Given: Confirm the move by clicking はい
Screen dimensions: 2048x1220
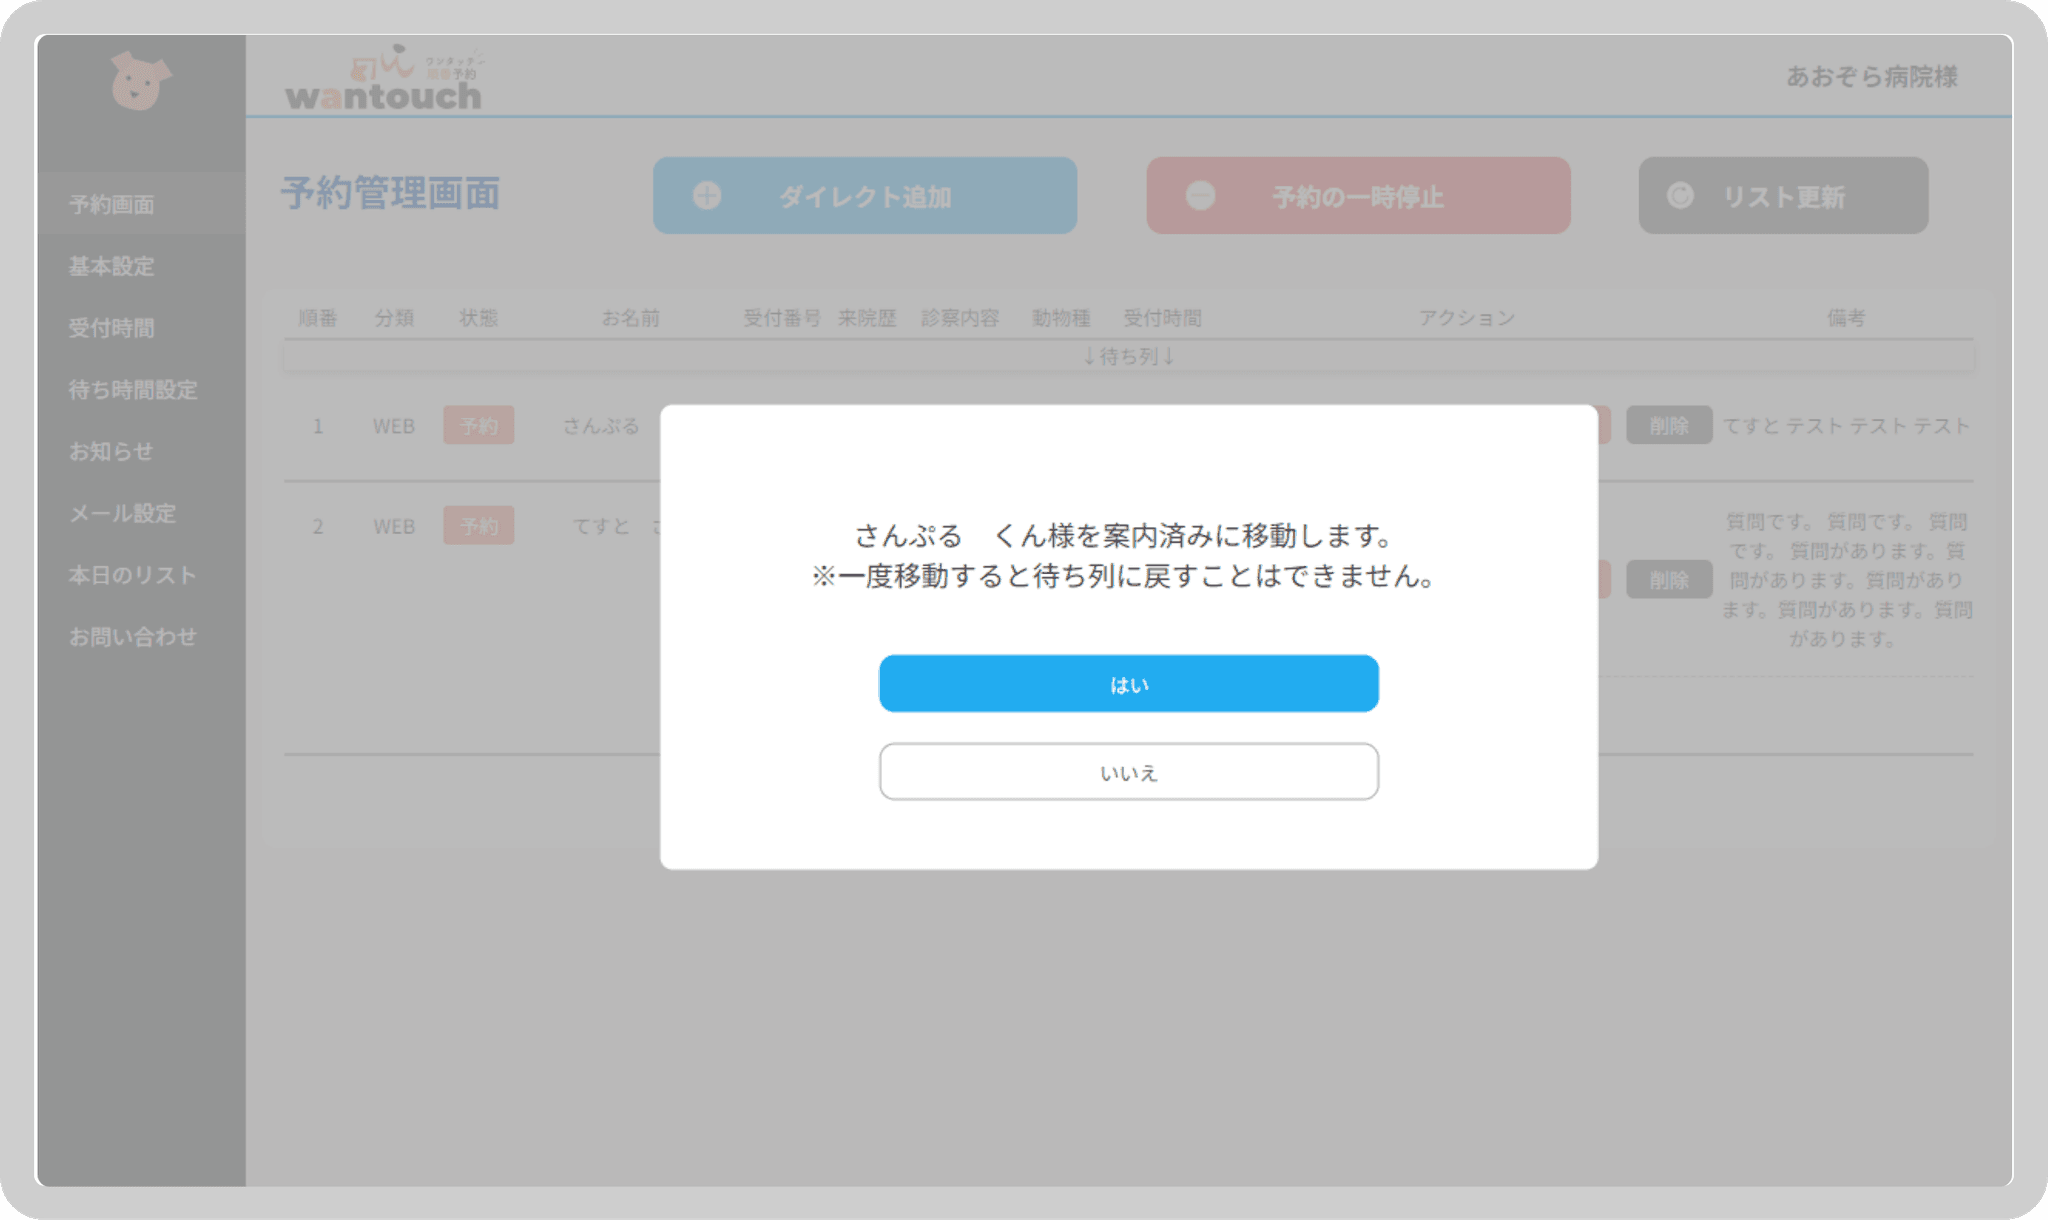Looking at the screenshot, I should [x=1128, y=683].
